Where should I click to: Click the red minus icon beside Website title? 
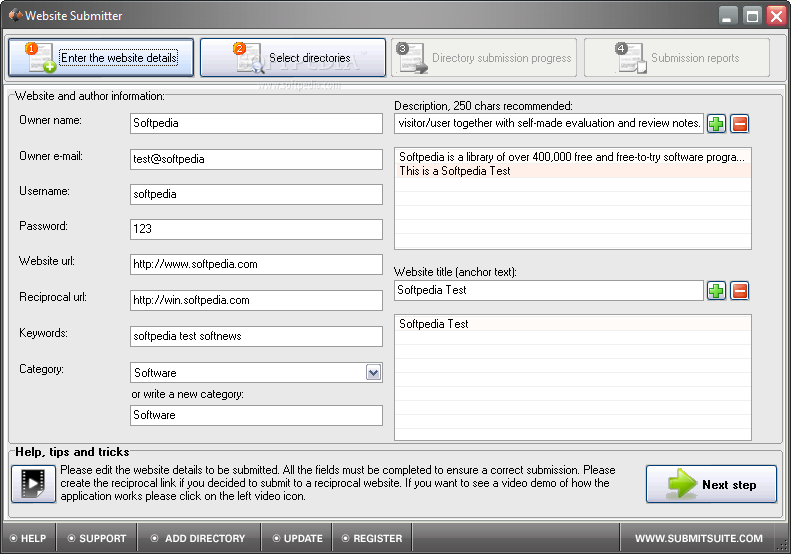tap(740, 291)
